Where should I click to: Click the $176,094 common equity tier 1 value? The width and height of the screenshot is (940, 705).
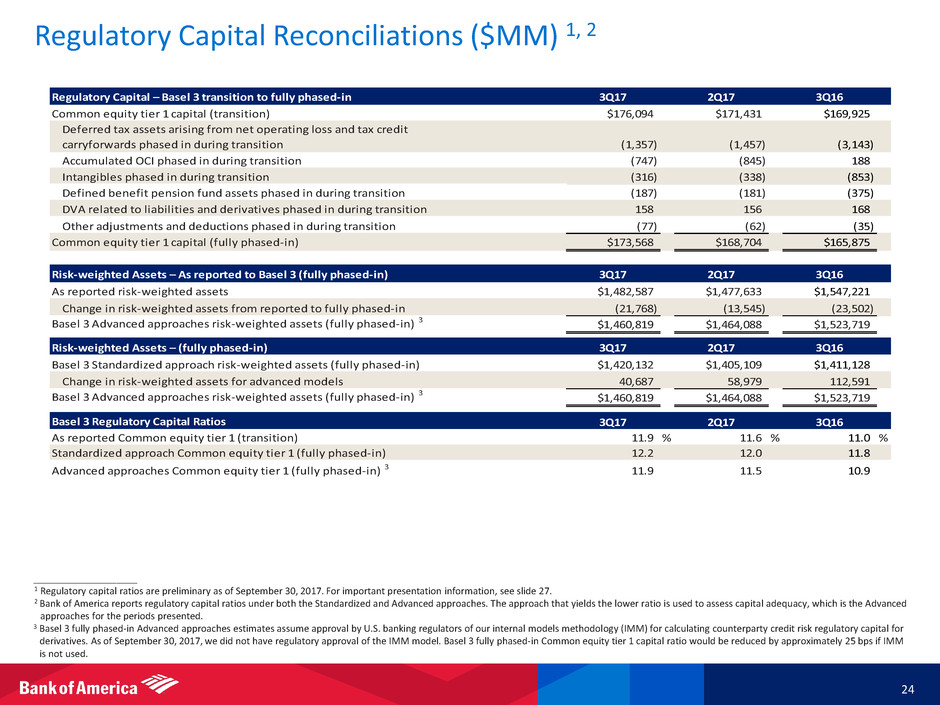pos(625,113)
